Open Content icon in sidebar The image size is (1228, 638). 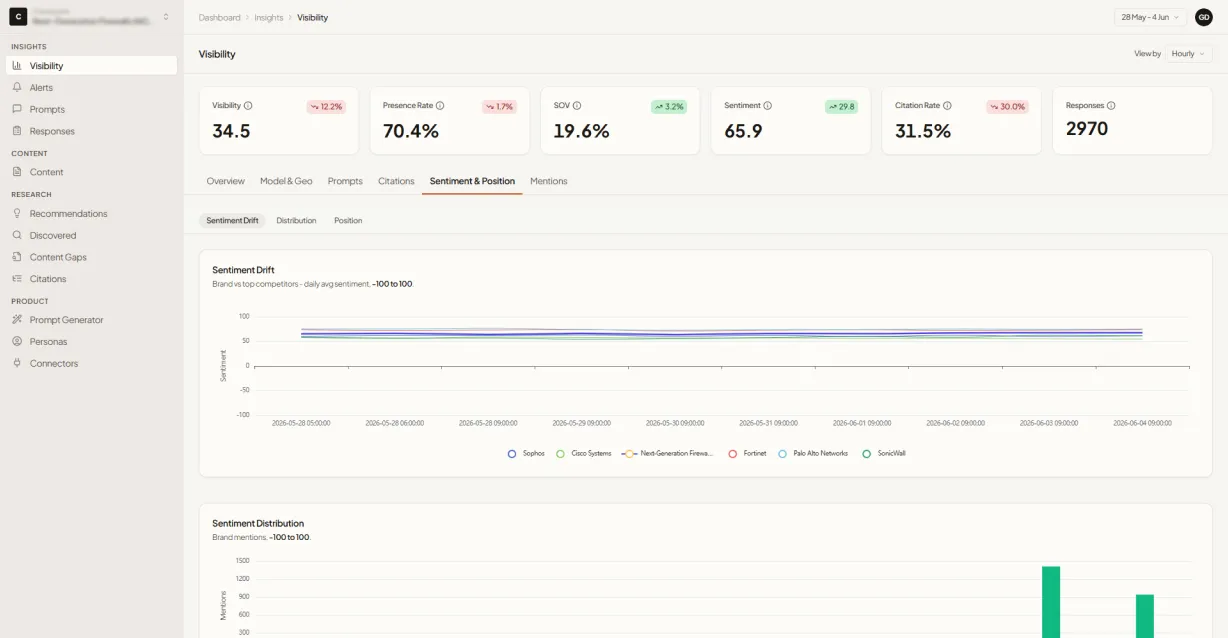pyautogui.click(x=17, y=172)
